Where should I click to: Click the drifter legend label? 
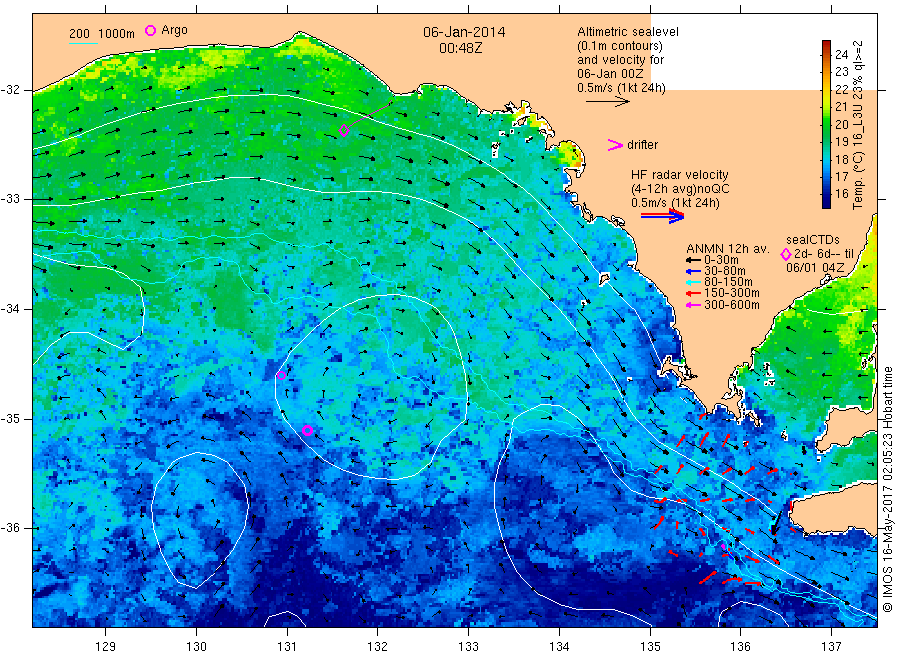pos(642,145)
